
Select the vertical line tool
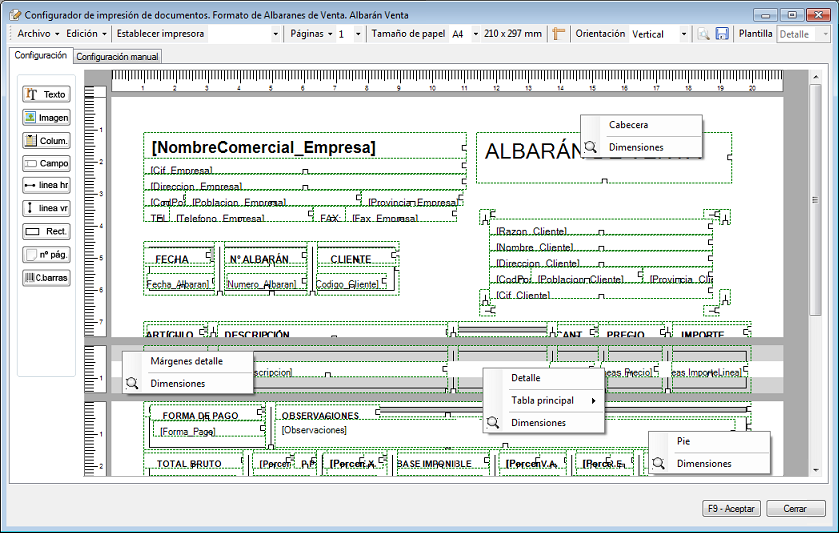46,209
